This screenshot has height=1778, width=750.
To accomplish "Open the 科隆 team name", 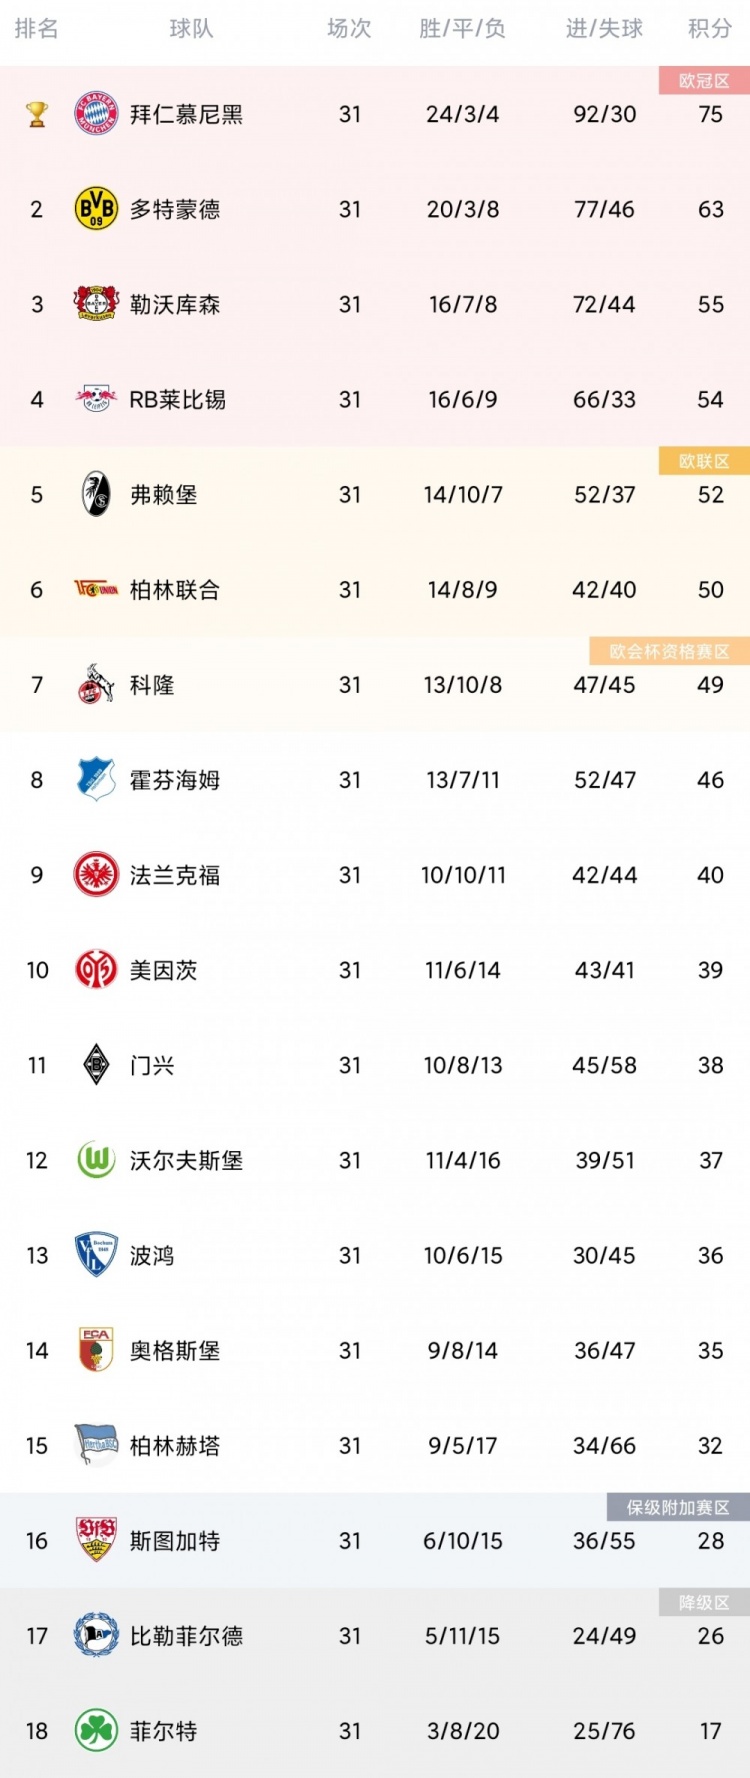I will coord(152,685).
